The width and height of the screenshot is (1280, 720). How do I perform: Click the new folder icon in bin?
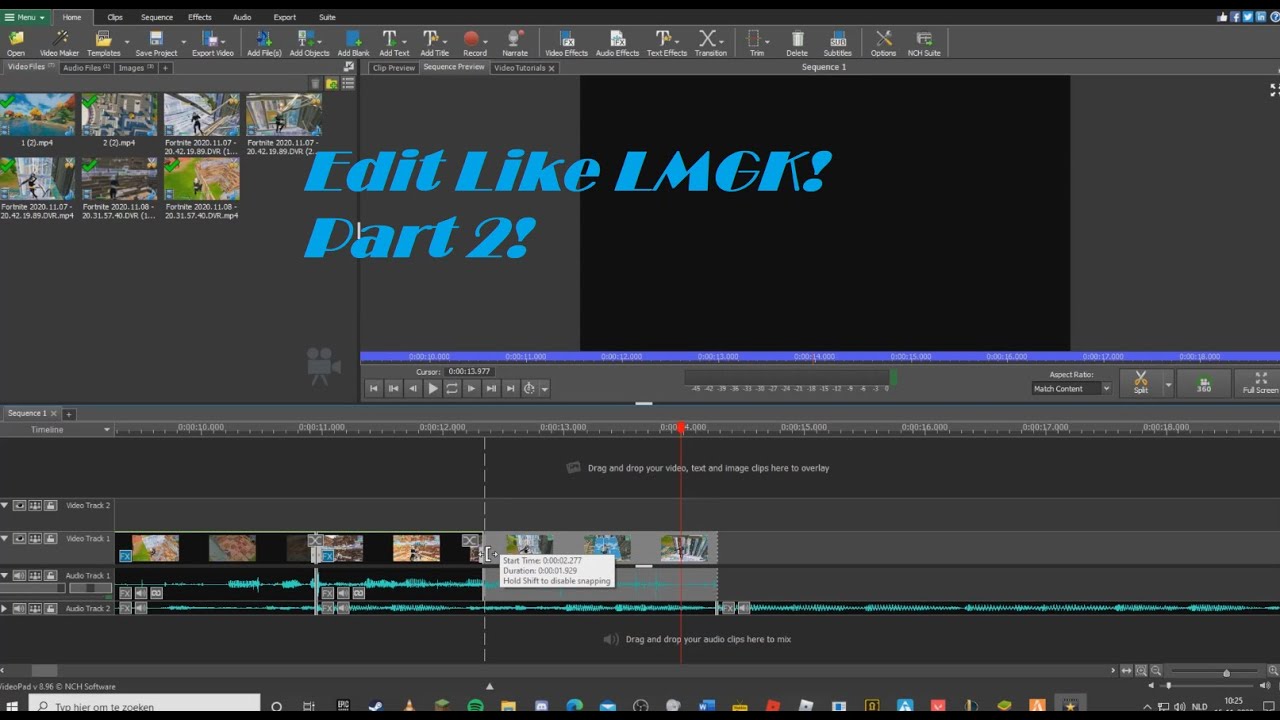(x=332, y=84)
